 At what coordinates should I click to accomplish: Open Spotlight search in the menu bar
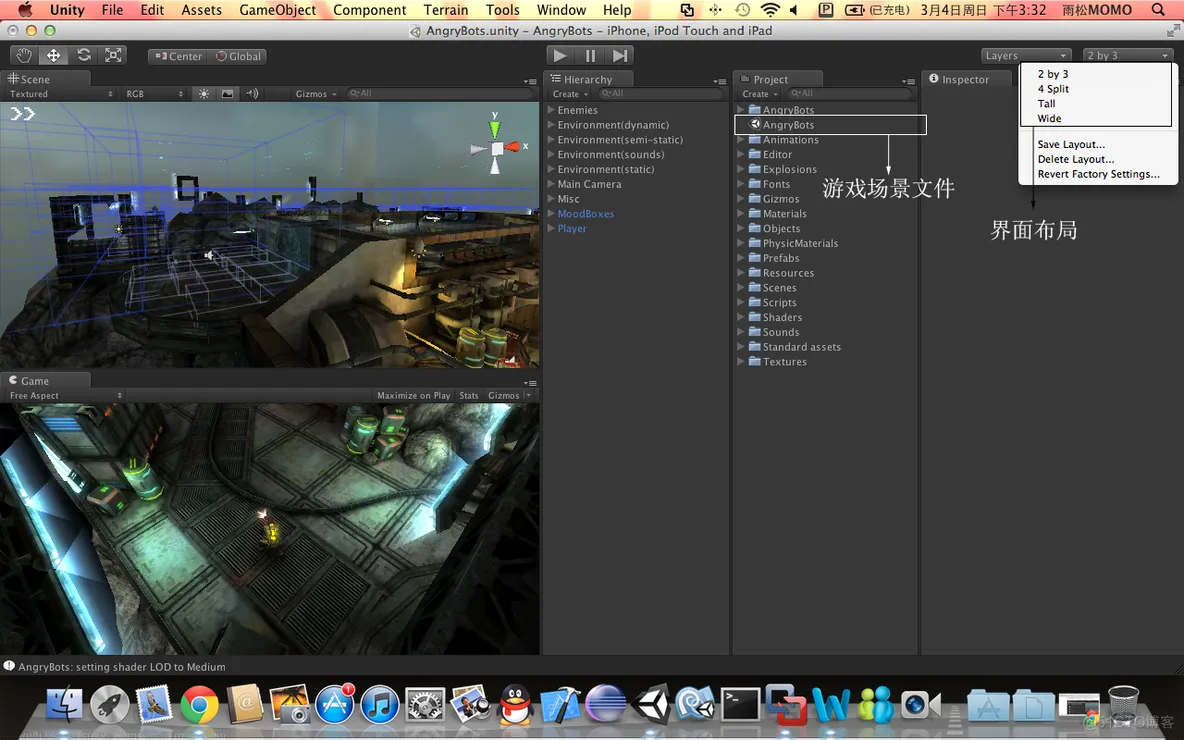point(1158,10)
